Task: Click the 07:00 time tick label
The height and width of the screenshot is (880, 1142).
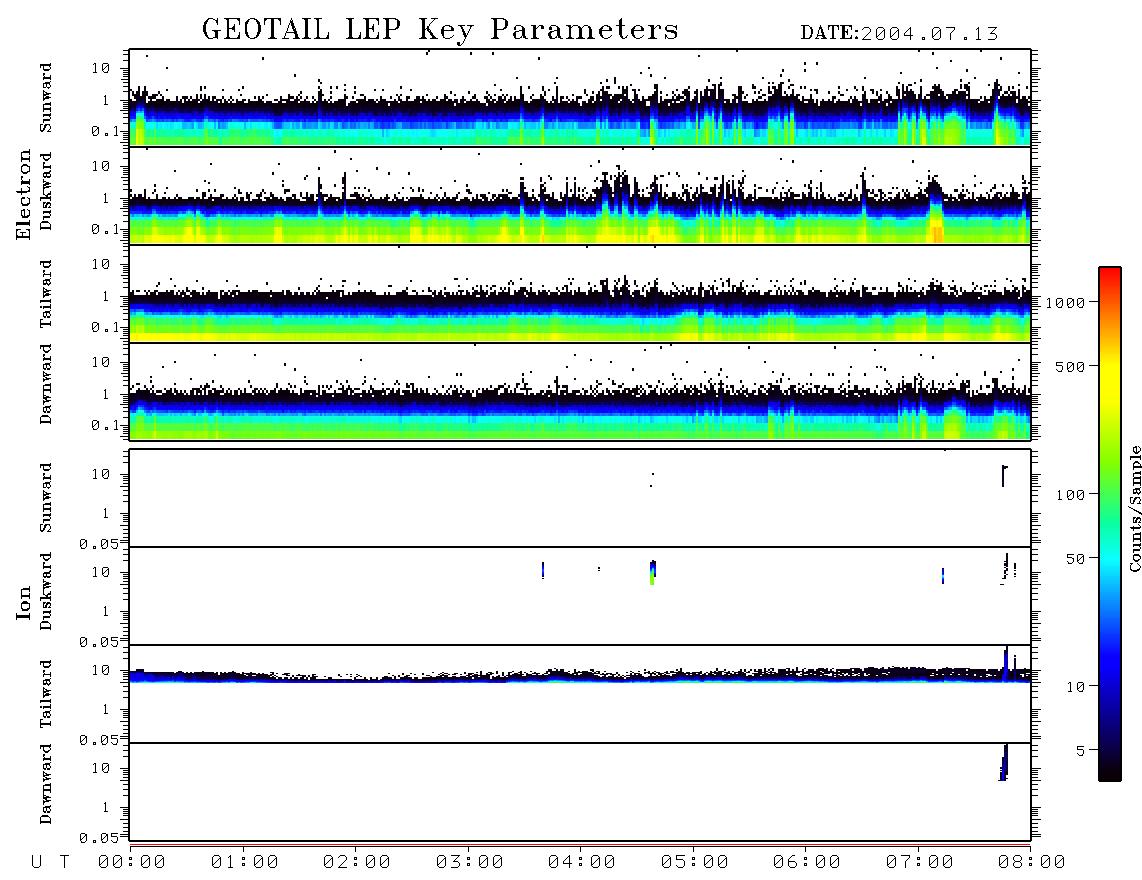Action: coord(920,863)
